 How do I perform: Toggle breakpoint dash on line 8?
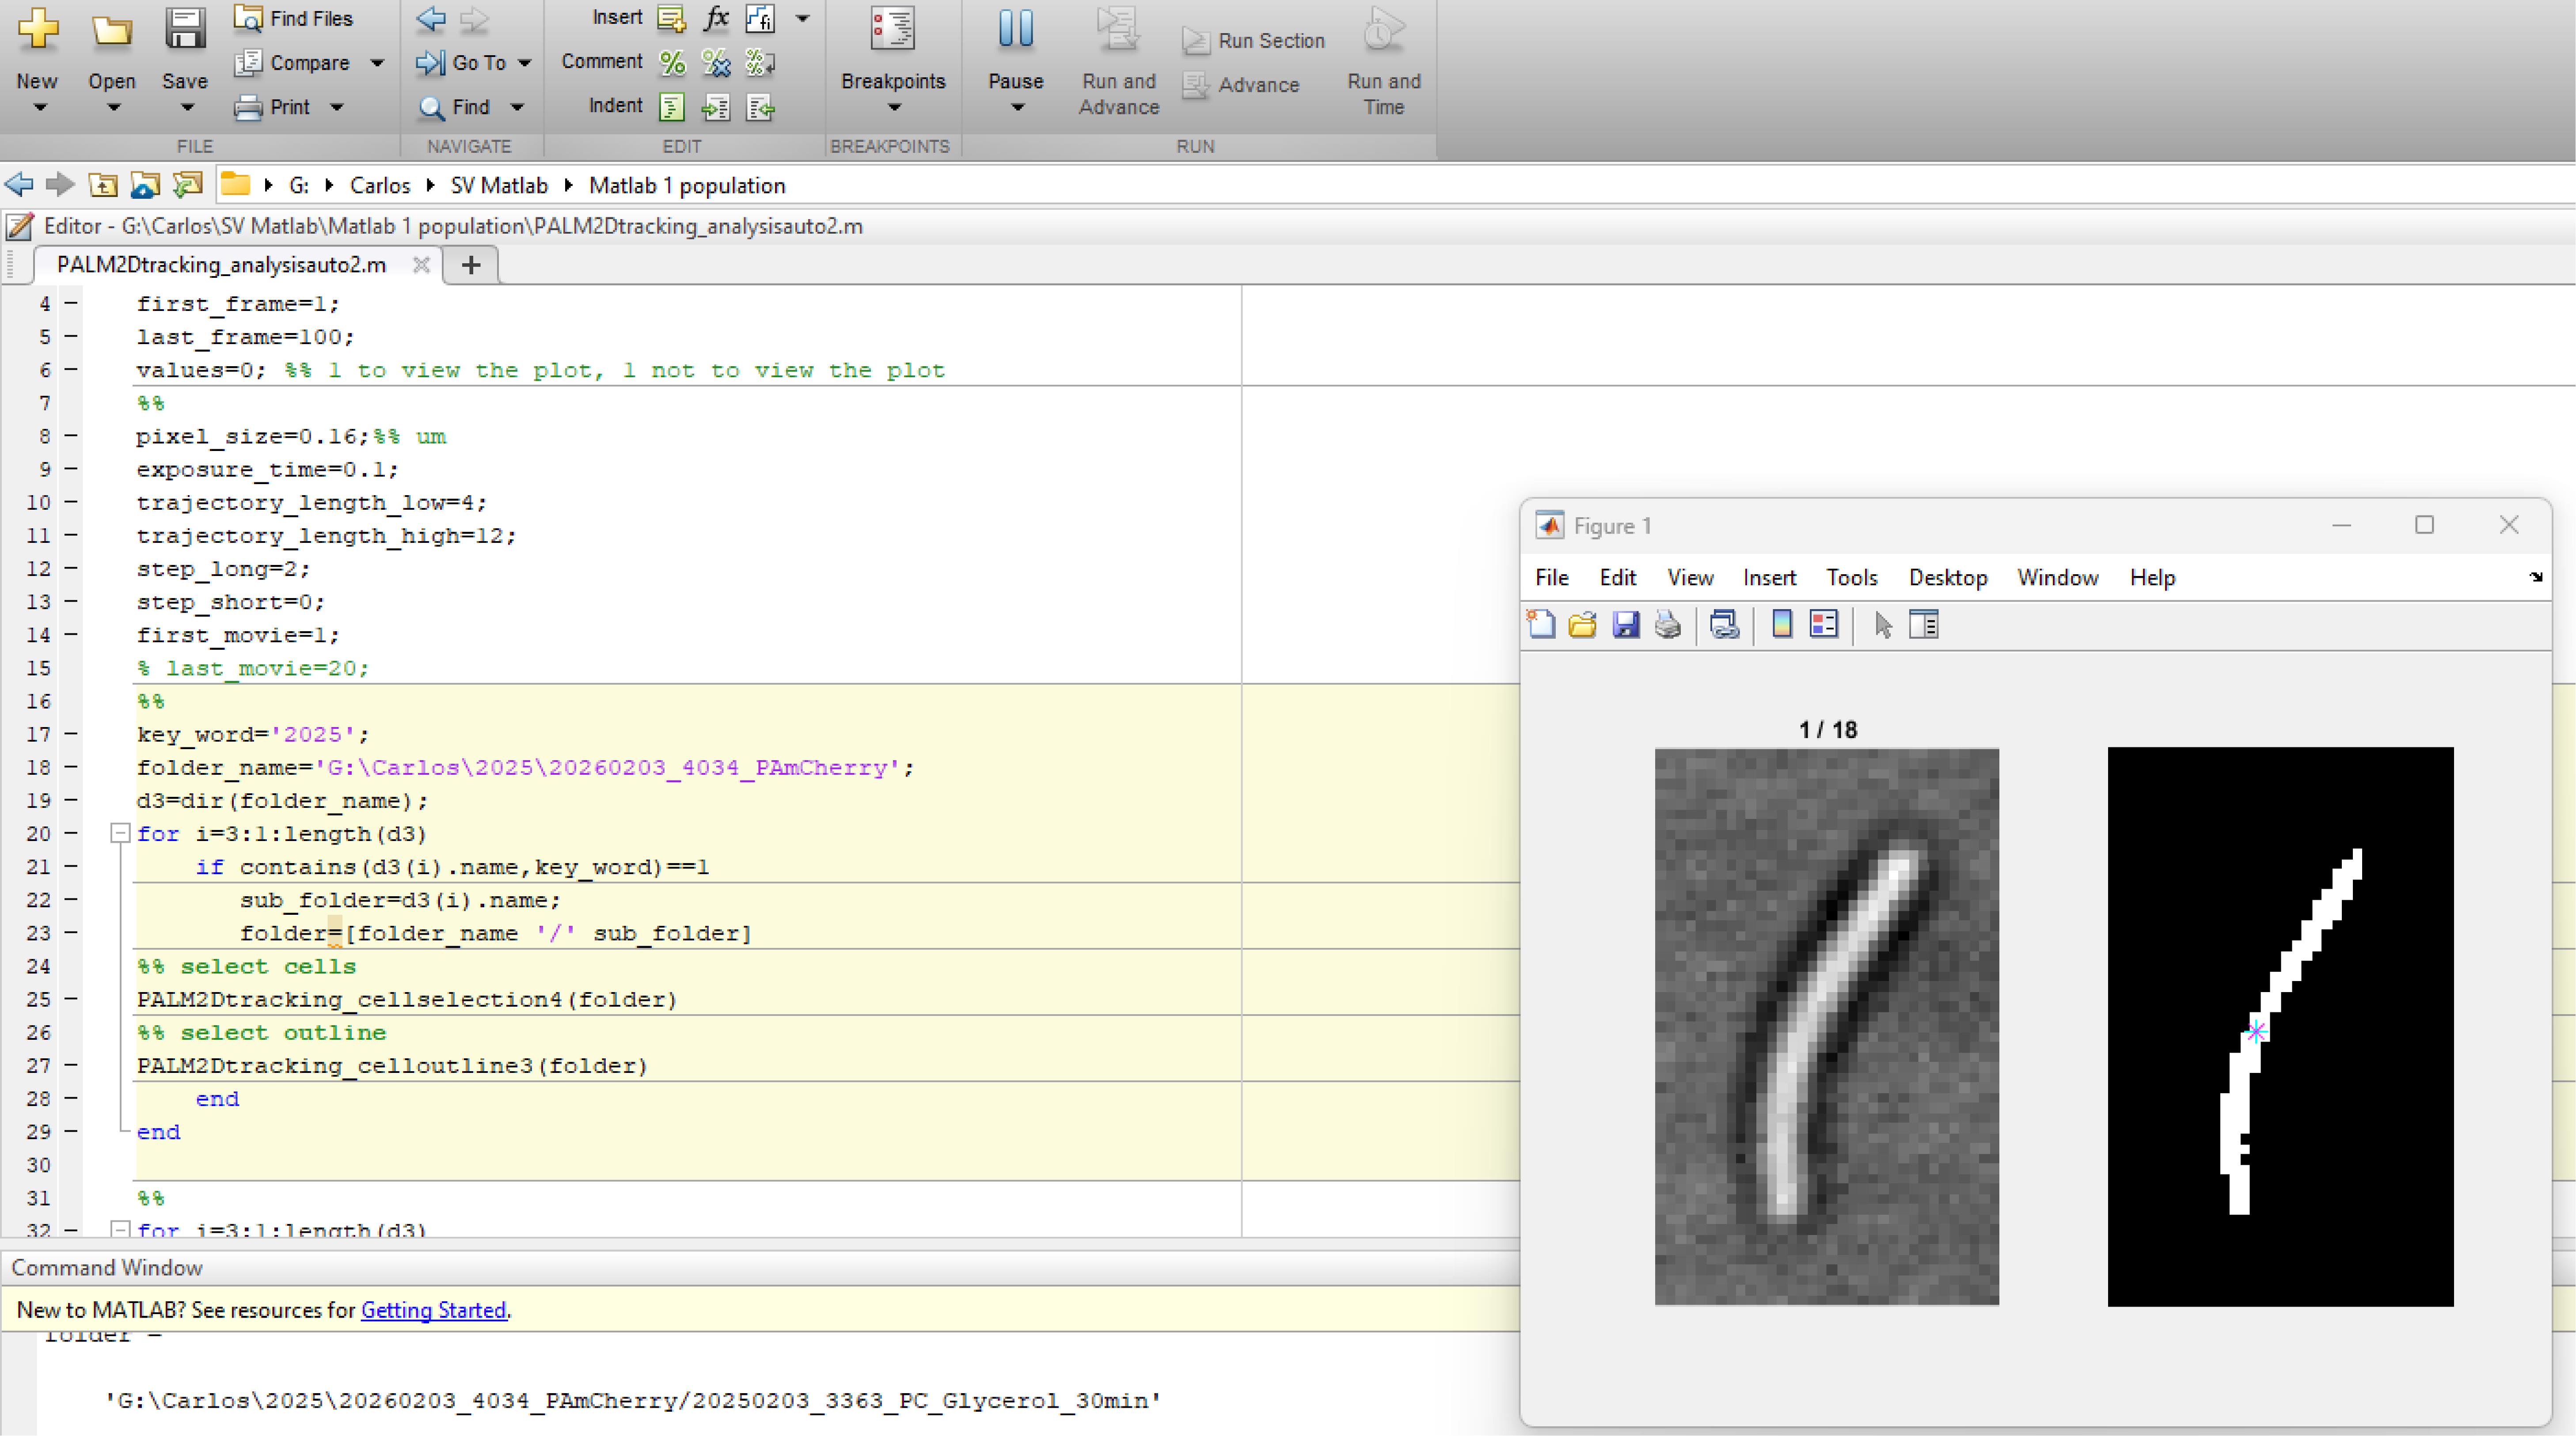click(x=71, y=436)
